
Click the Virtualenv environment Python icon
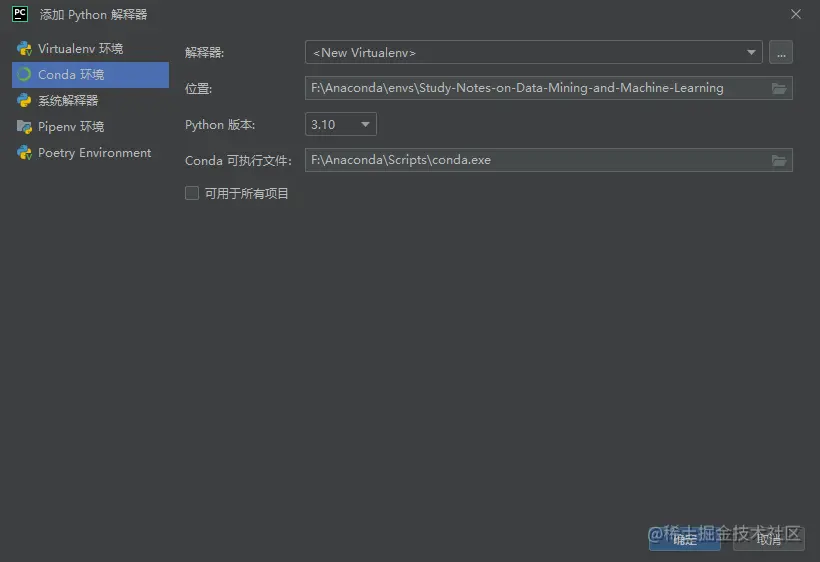coord(24,49)
